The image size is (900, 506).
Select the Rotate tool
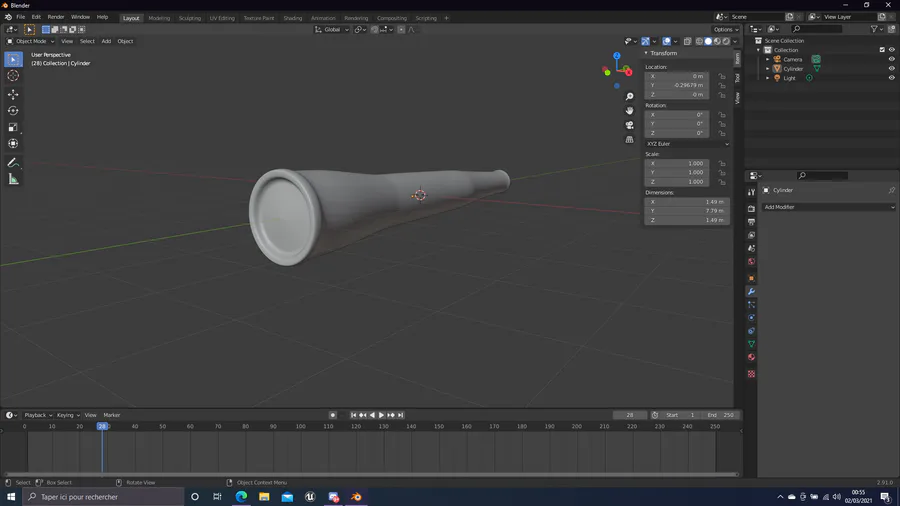pos(13,111)
